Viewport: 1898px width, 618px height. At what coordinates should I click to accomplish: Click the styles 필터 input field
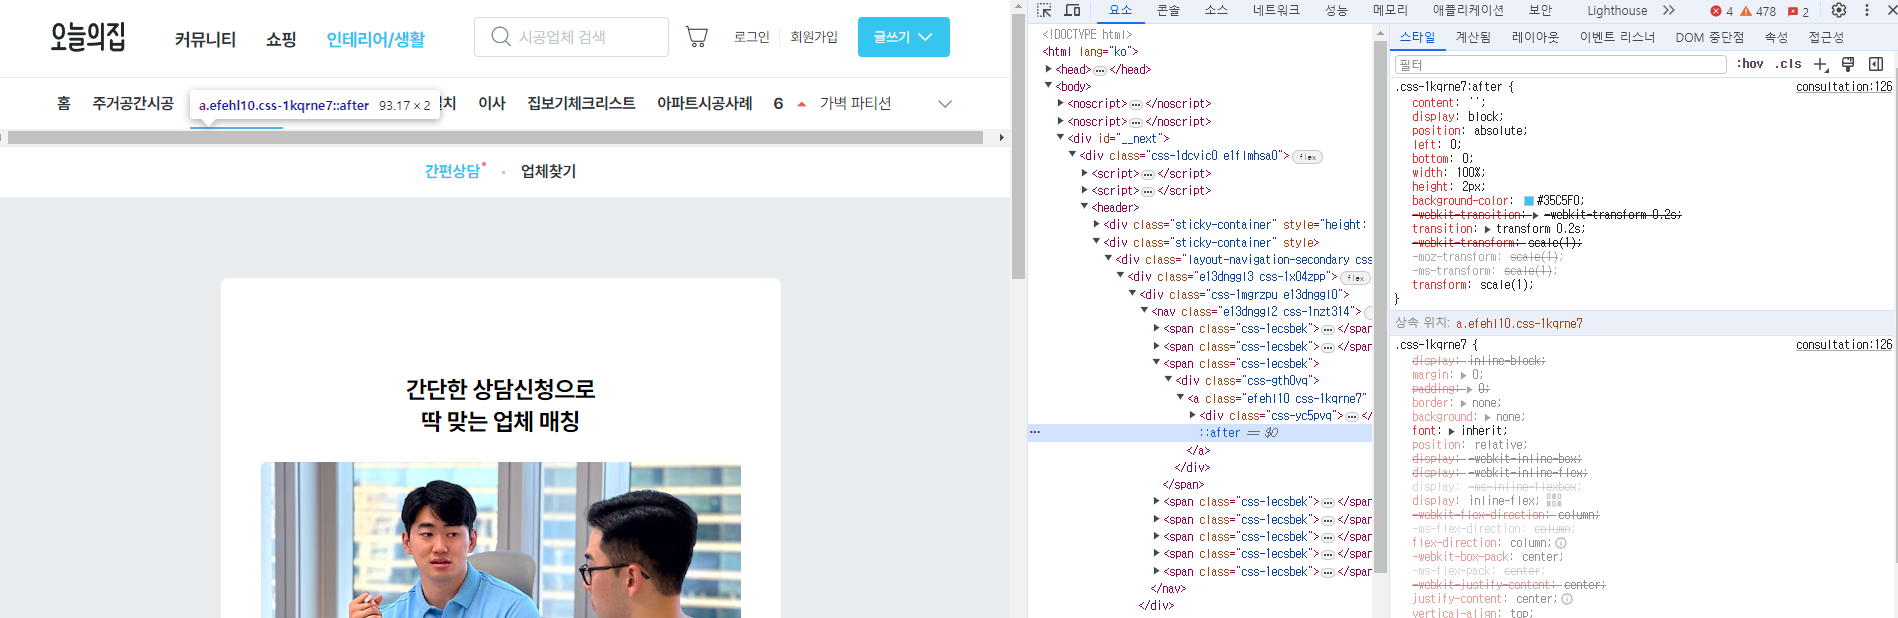[x=1561, y=64]
